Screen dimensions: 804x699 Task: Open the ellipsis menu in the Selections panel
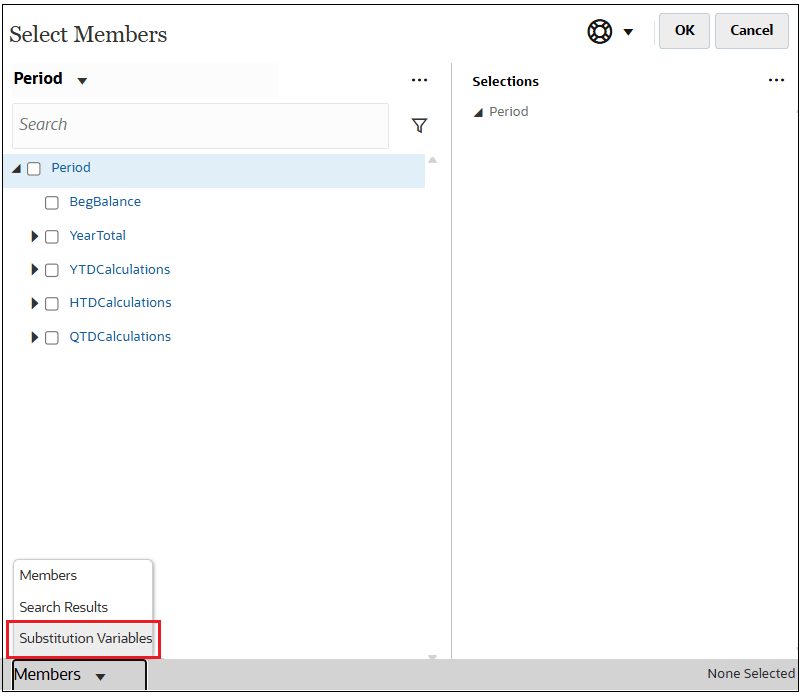777,80
